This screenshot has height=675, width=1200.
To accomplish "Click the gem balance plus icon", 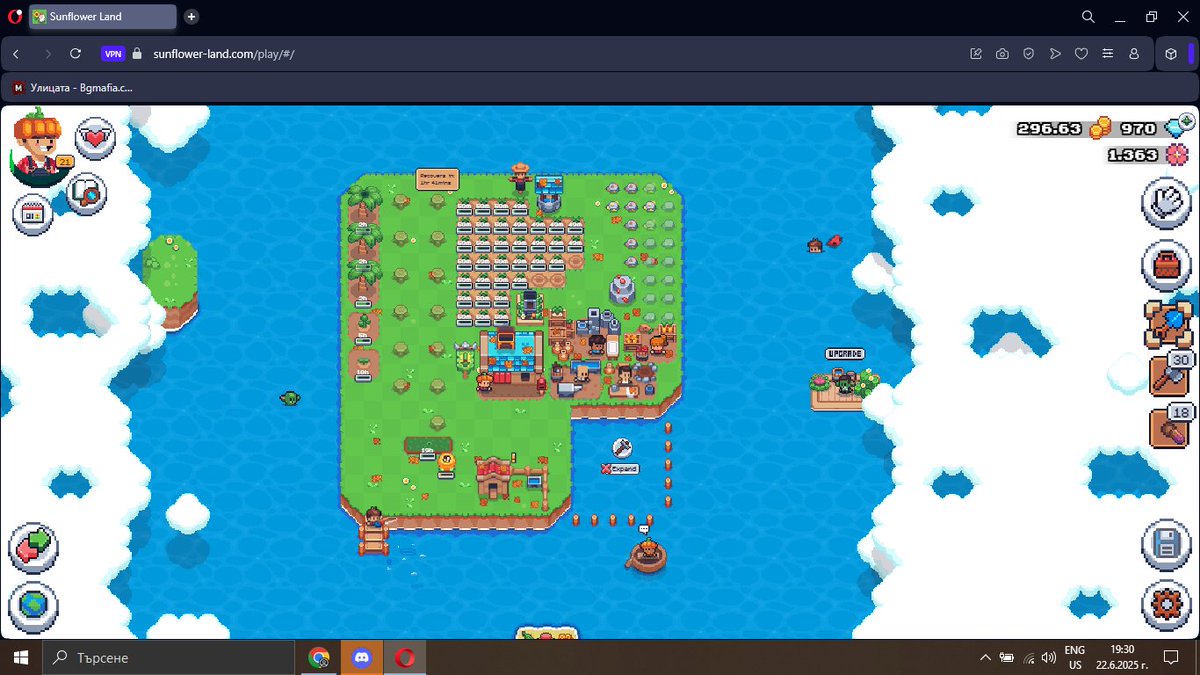I will 1187,122.
